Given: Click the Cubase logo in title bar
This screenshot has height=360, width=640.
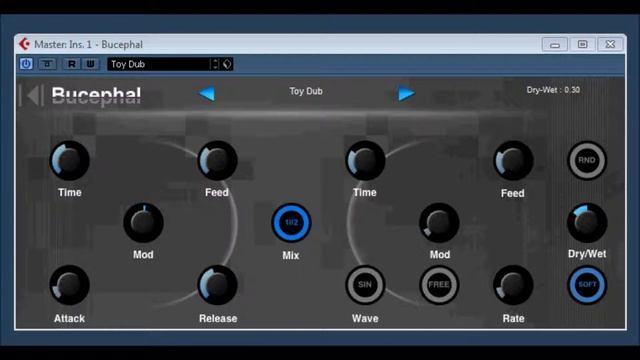Looking at the screenshot, I should (x=24, y=44).
